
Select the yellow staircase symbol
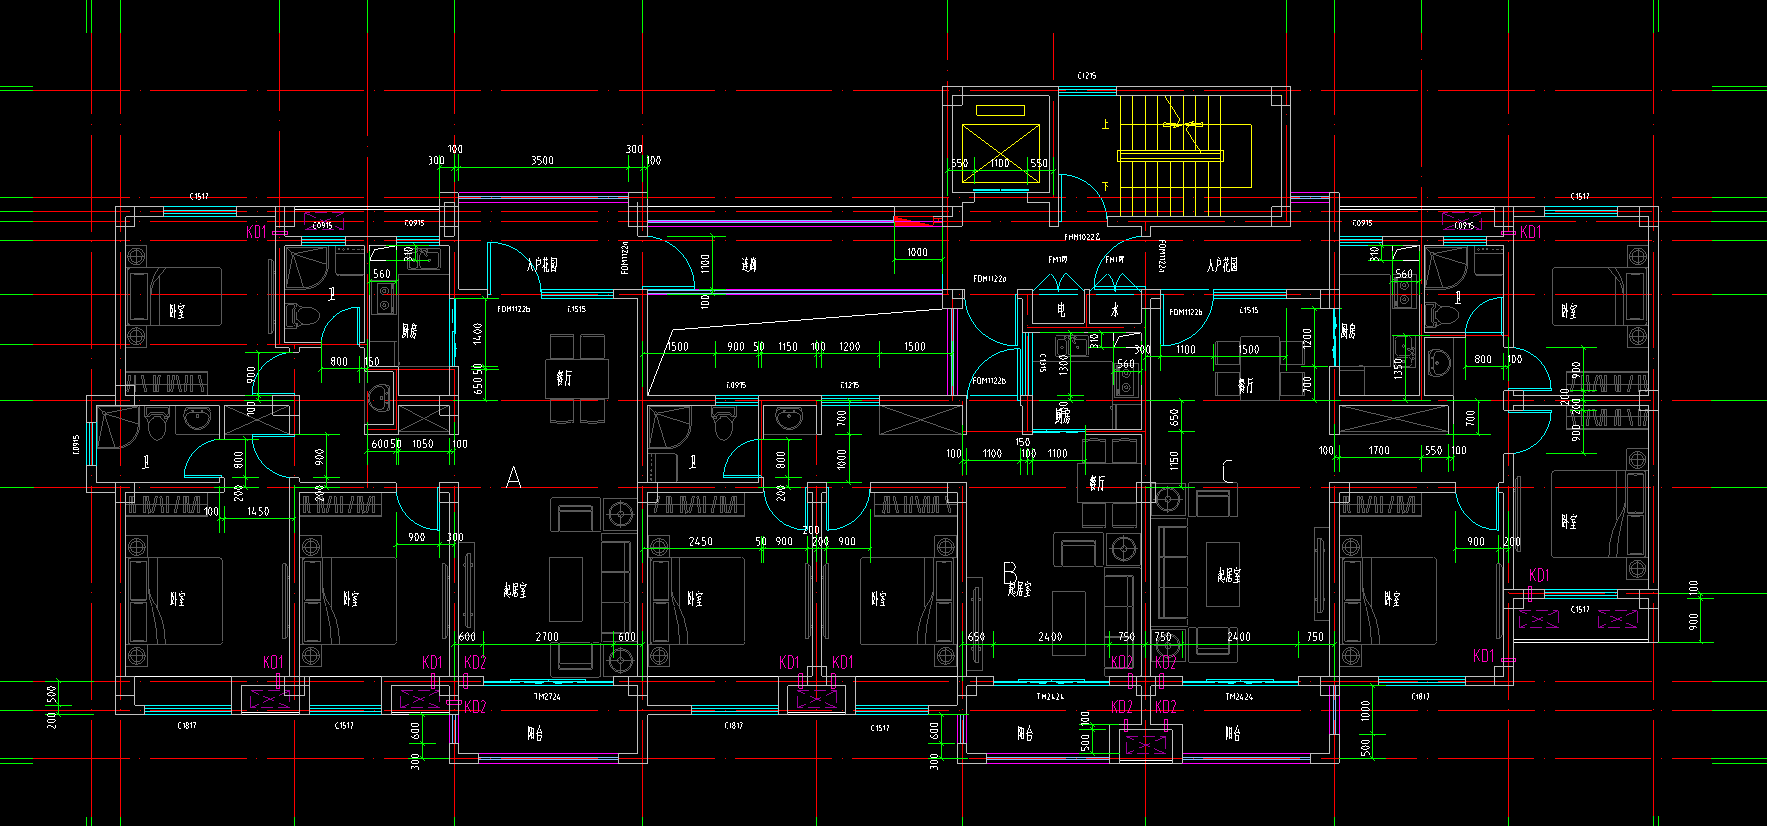pyautogui.click(x=1185, y=155)
